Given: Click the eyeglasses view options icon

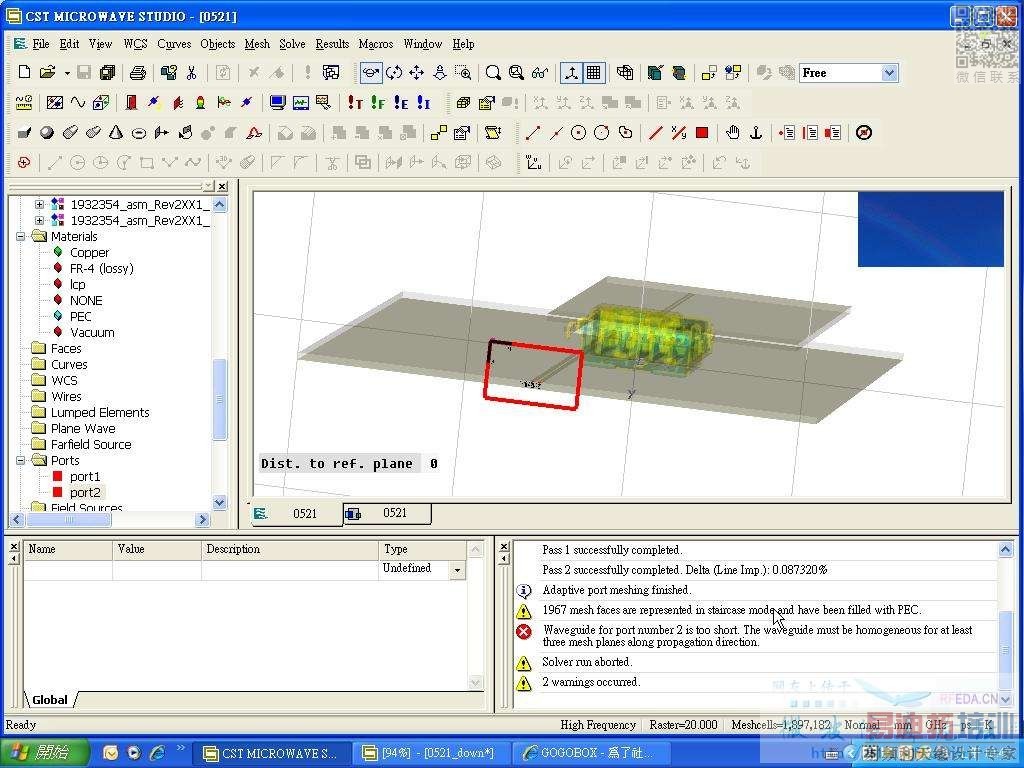Looking at the screenshot, I should click(x=539, y=72).
